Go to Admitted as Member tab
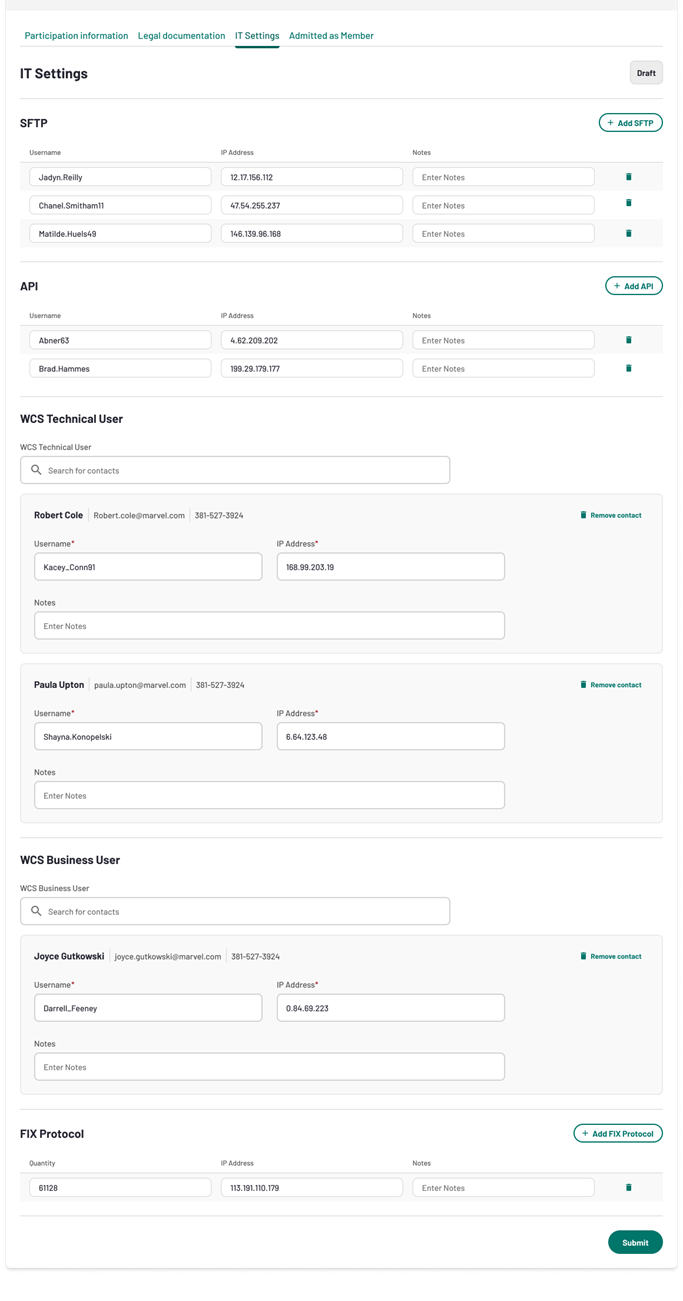 [x=331, y=35]
